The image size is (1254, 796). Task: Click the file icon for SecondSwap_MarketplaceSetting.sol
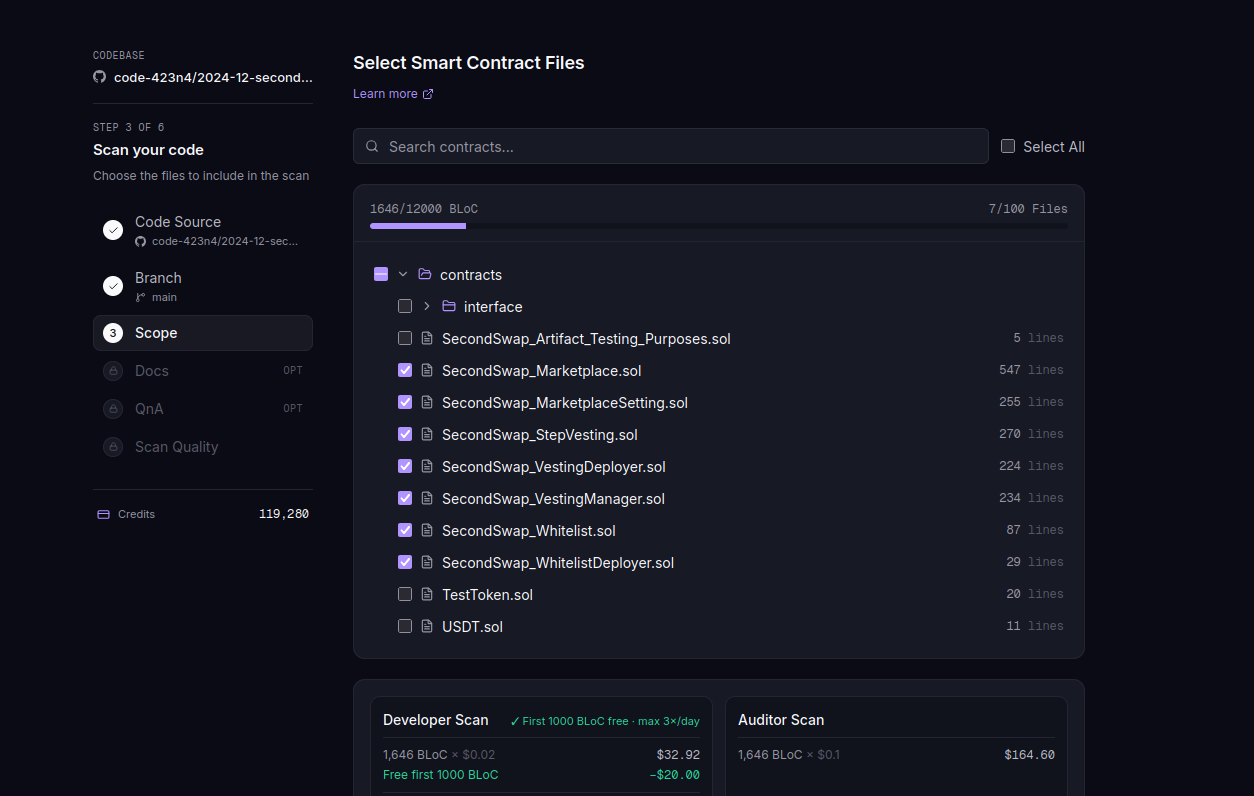427,402
